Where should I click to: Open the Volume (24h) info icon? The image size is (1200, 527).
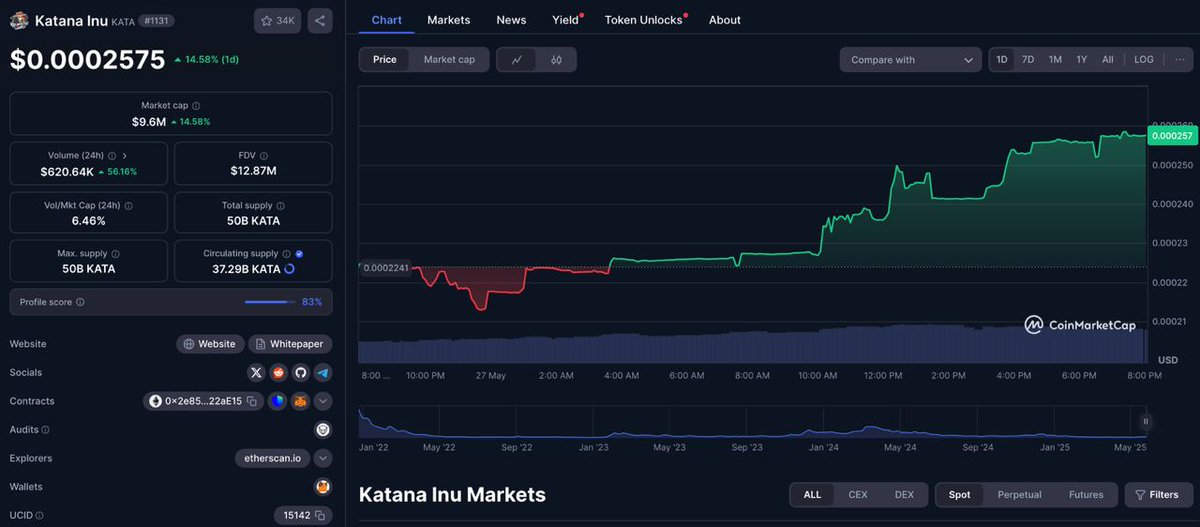112,156
